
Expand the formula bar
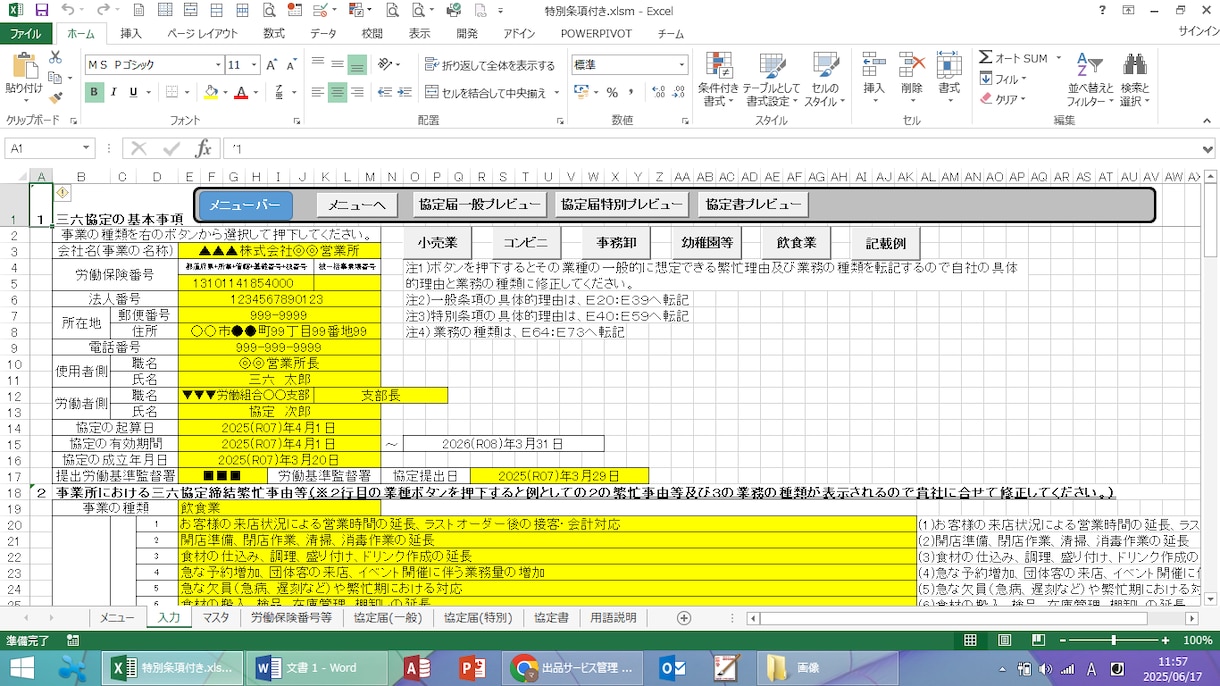tap(1210, 149)
